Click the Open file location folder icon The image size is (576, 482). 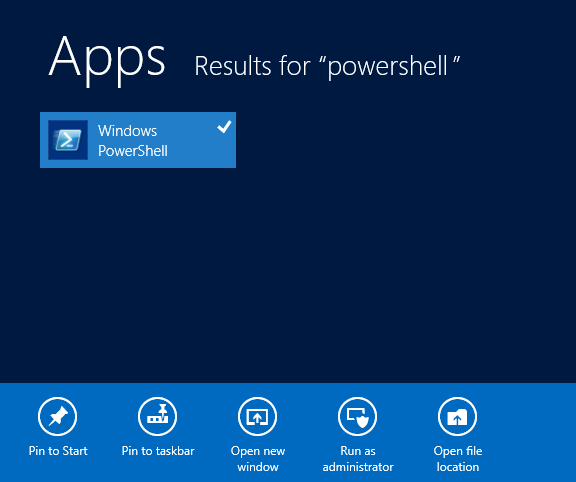pyautogui.click(x=457, y=416)
